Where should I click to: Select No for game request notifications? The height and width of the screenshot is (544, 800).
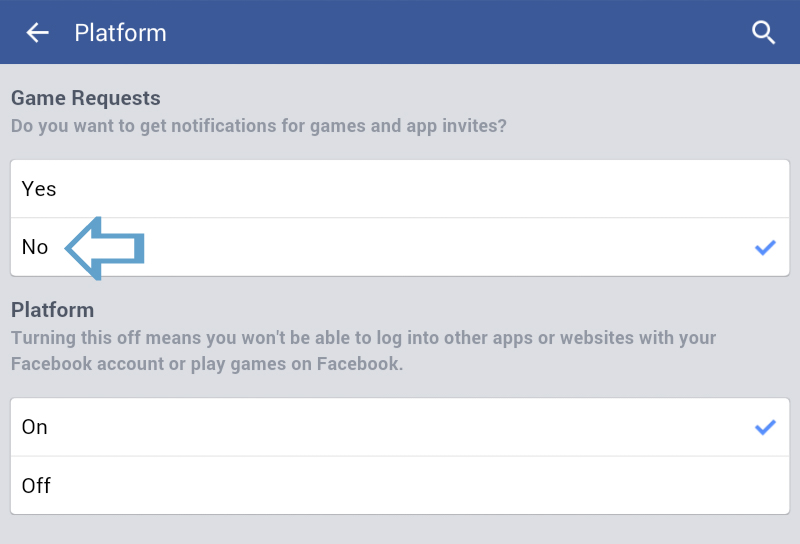[400, 247]
